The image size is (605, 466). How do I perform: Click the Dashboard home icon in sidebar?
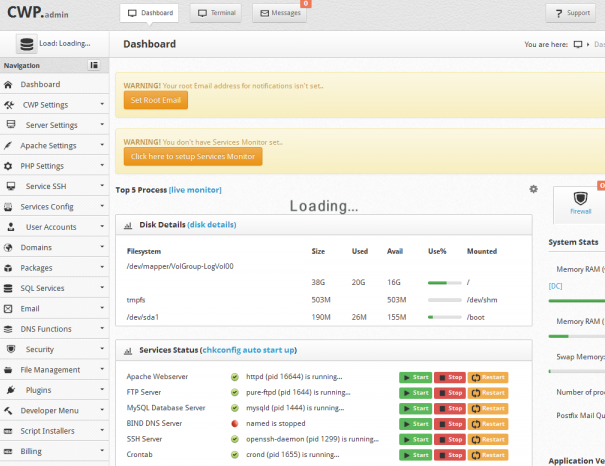[8, 84]
